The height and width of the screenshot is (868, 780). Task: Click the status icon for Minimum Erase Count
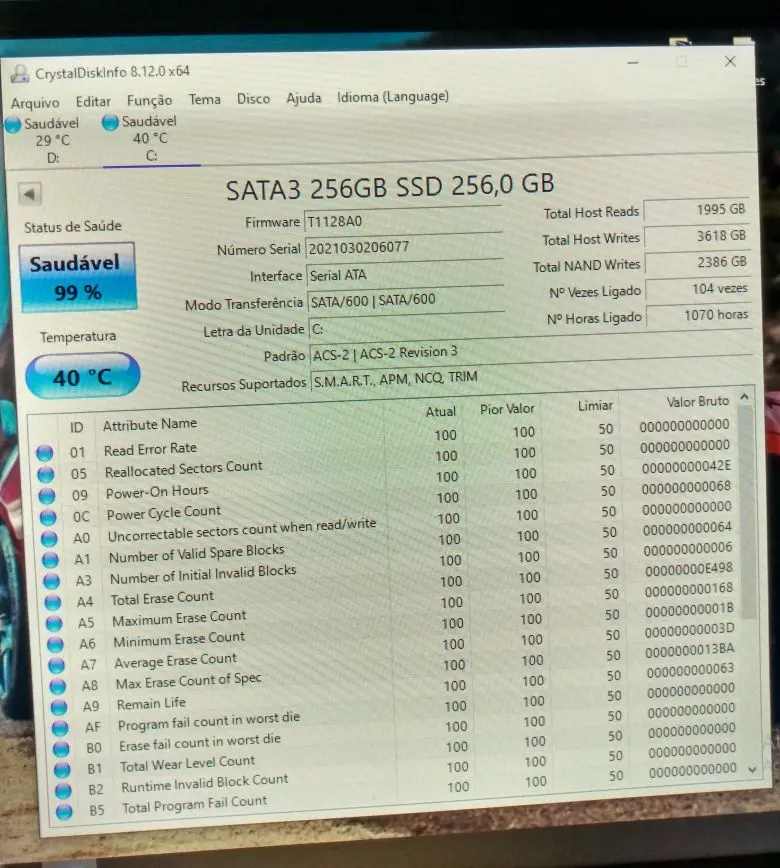[55, 644]
